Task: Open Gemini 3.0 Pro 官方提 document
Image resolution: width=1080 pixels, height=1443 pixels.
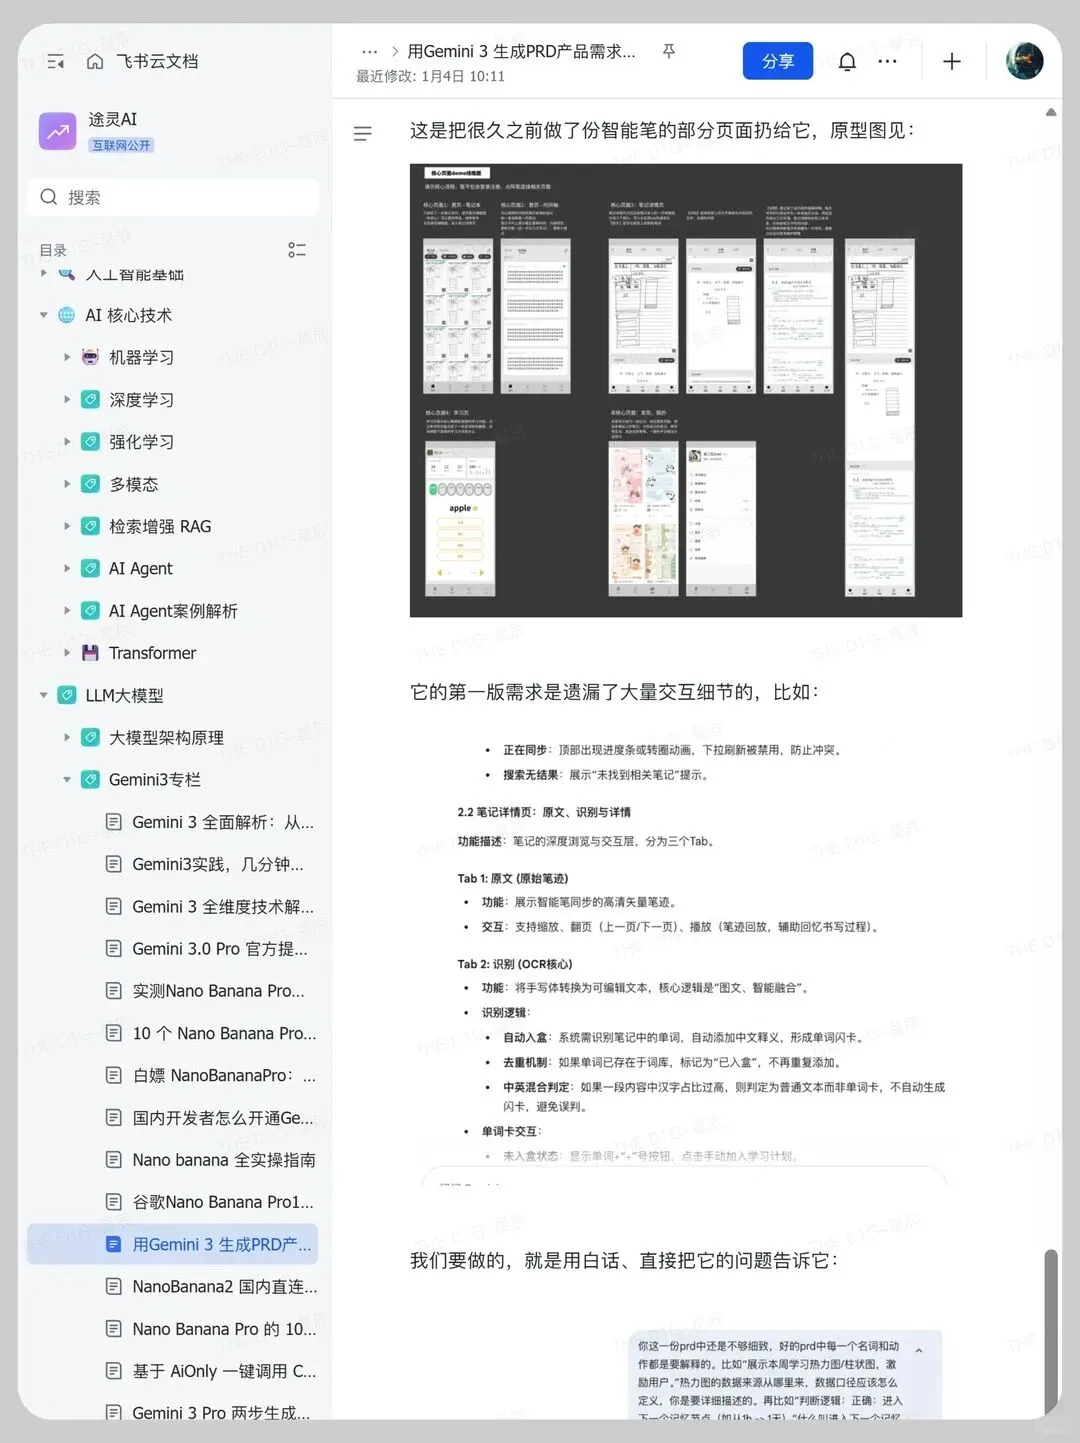Action: click(220, 948)
